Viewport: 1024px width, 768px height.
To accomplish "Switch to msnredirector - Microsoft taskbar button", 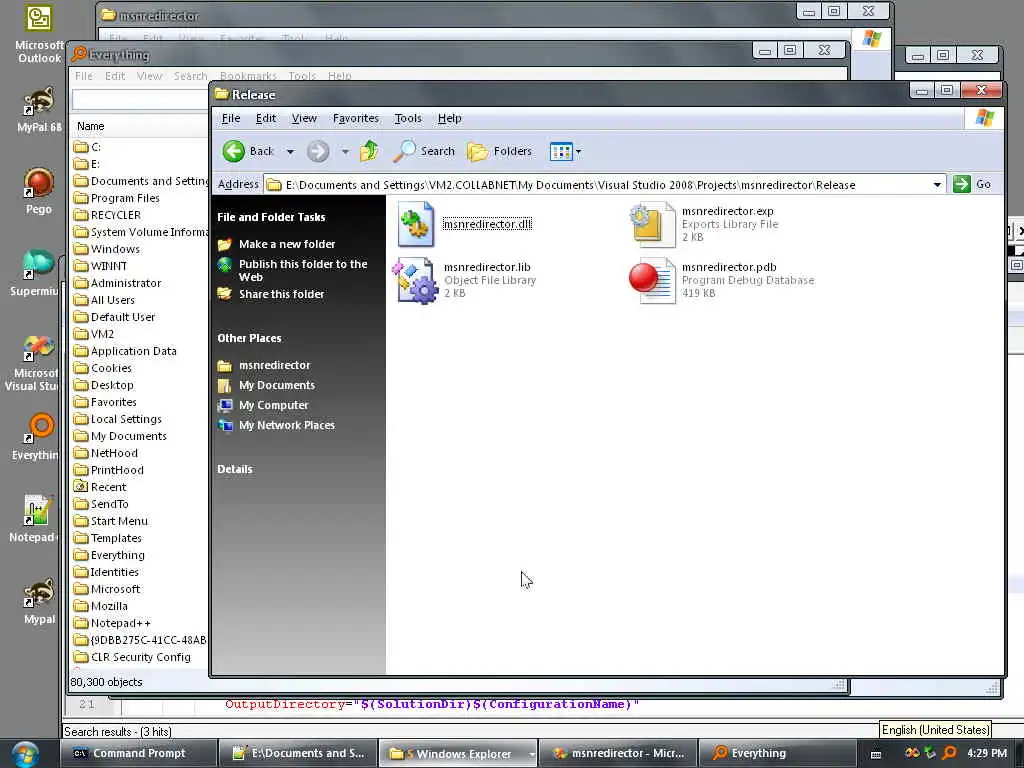I will (x=619, y=754).
